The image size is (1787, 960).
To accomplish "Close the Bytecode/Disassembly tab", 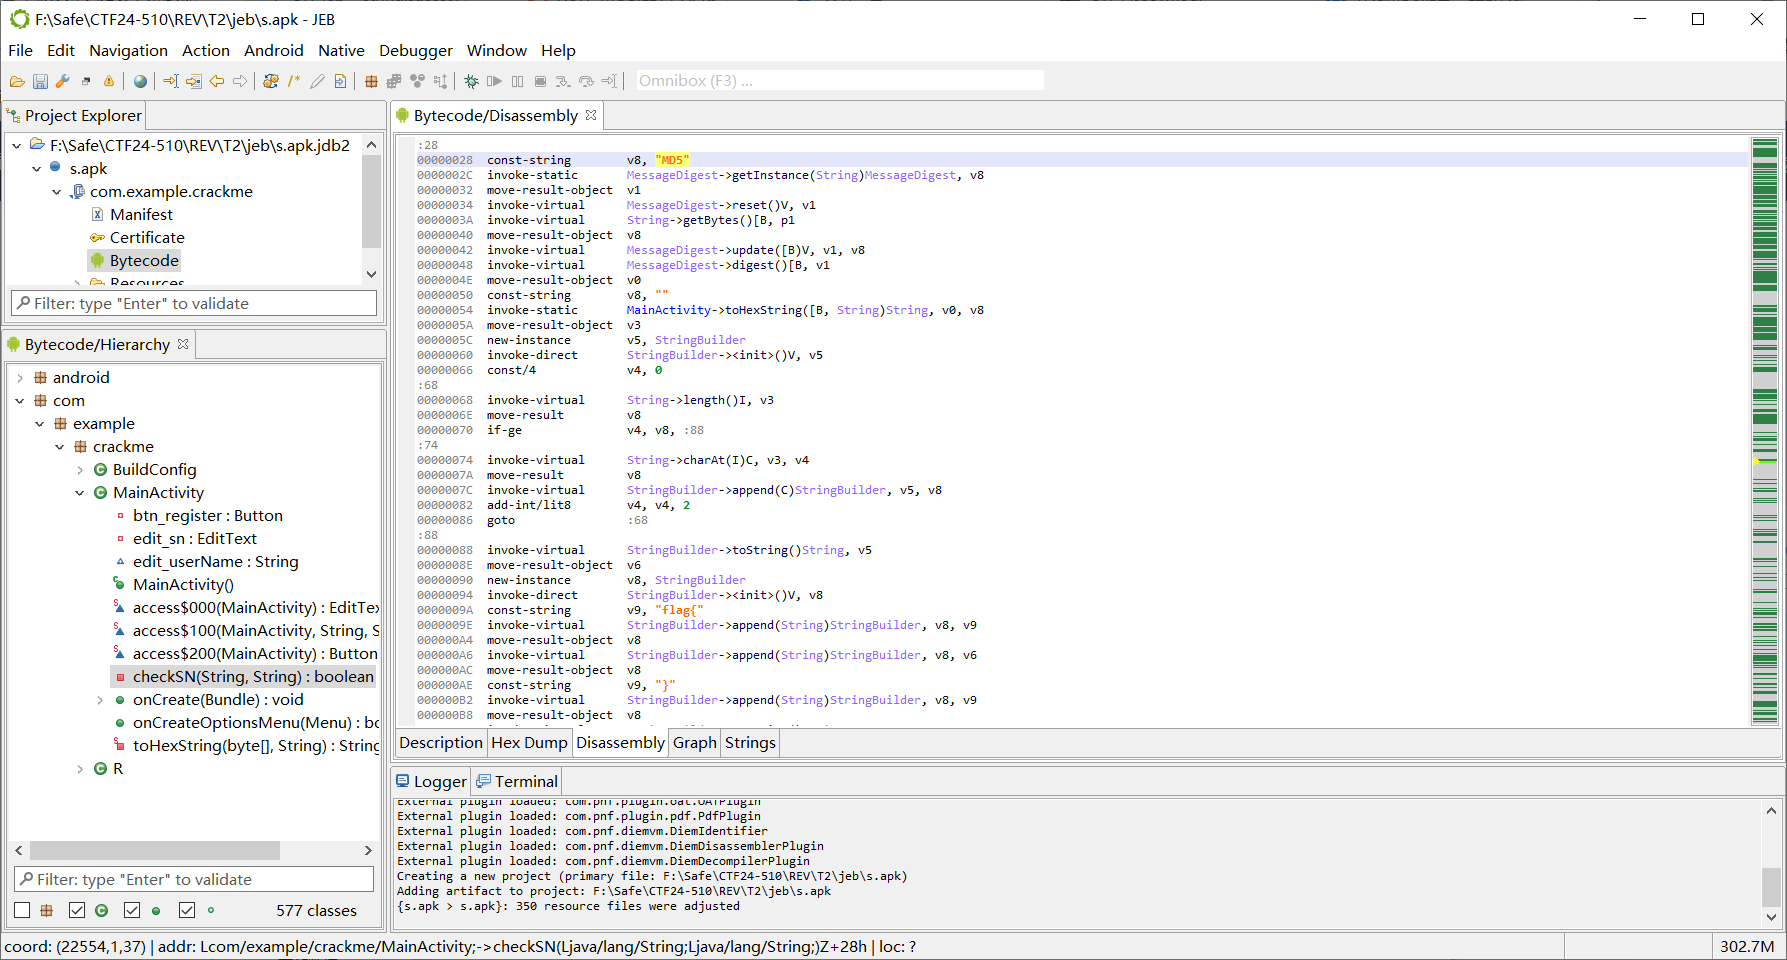I will pyautogui.click(x=591, y=115).
